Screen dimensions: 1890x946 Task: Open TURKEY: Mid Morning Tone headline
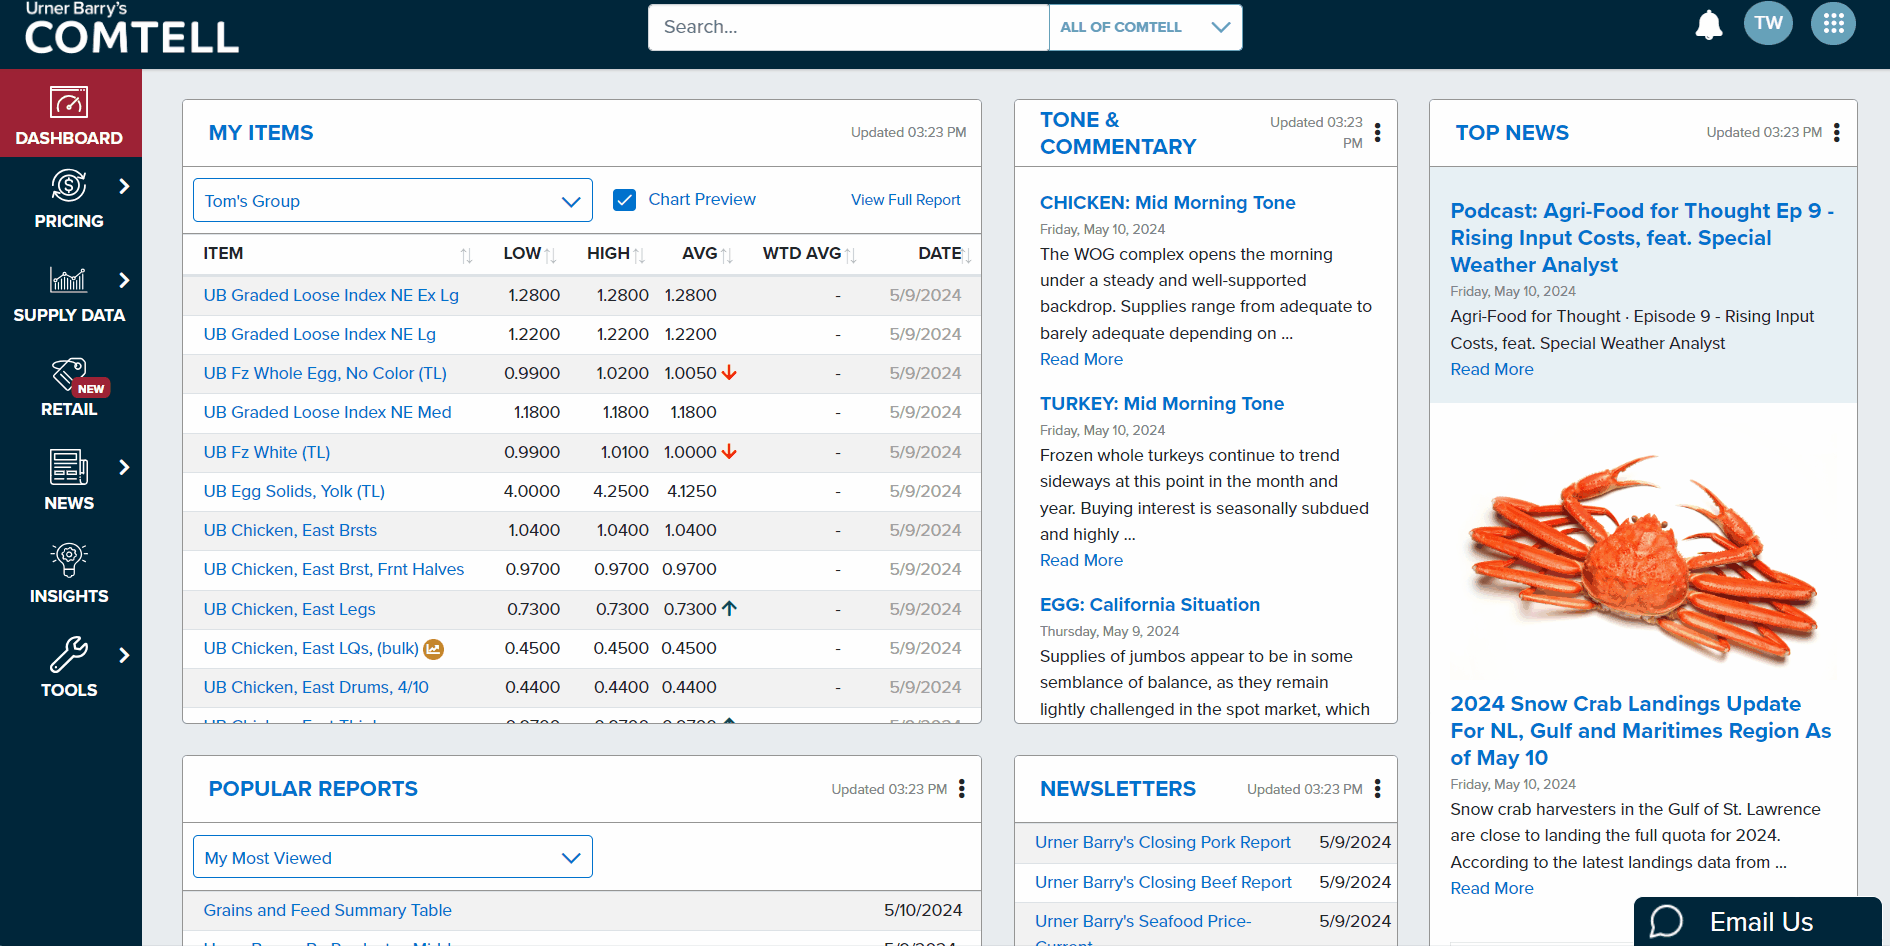pos(1162,403)
